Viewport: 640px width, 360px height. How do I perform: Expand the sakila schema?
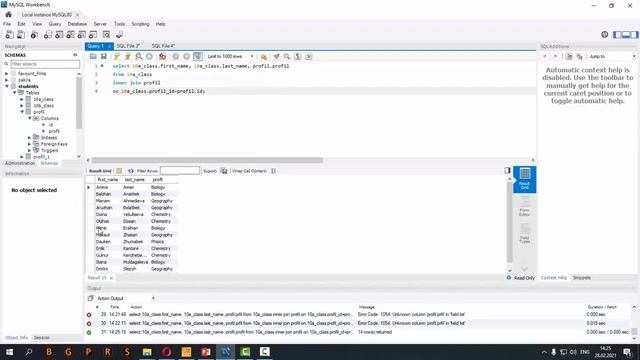coord(7,80)
